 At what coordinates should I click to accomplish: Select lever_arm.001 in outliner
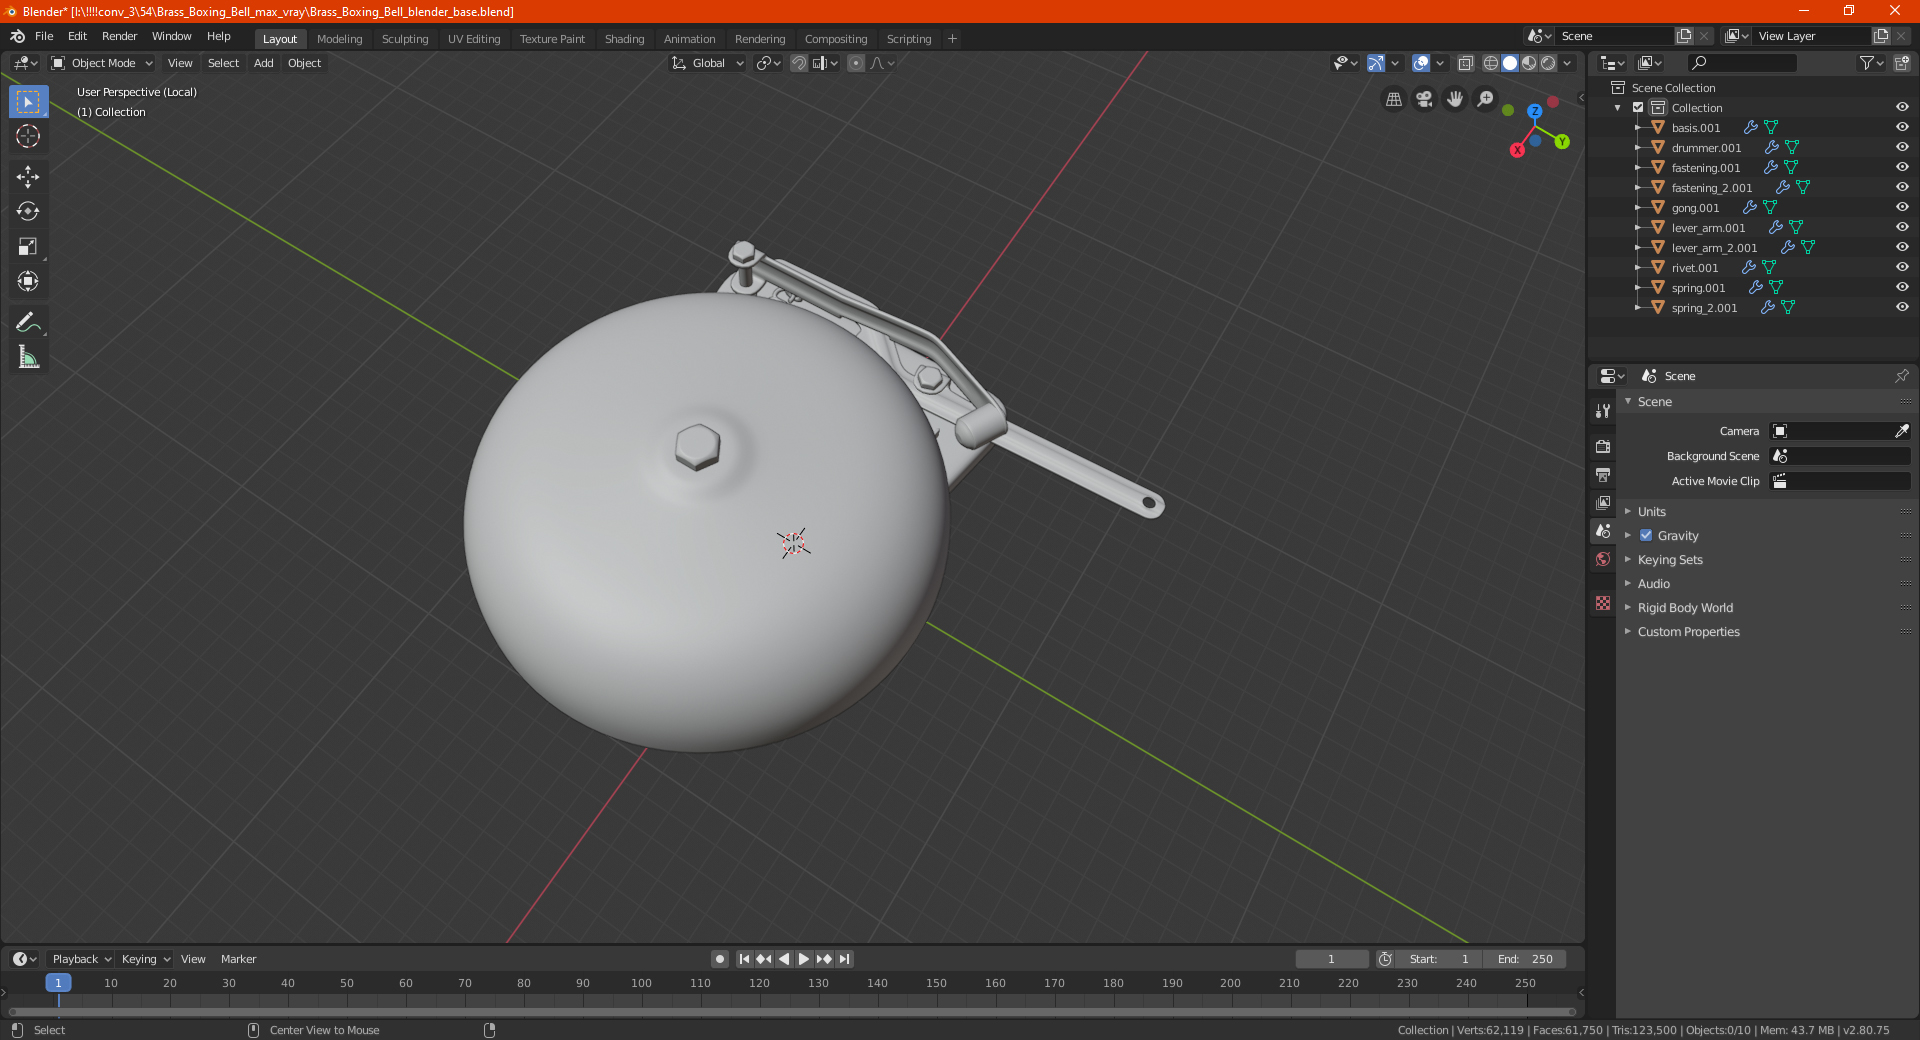click(x=1708, y=228)
